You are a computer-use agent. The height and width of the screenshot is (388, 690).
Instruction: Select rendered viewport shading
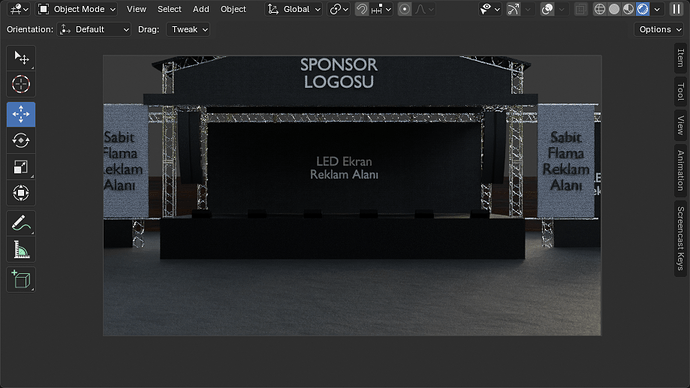[x=642, y=9]
